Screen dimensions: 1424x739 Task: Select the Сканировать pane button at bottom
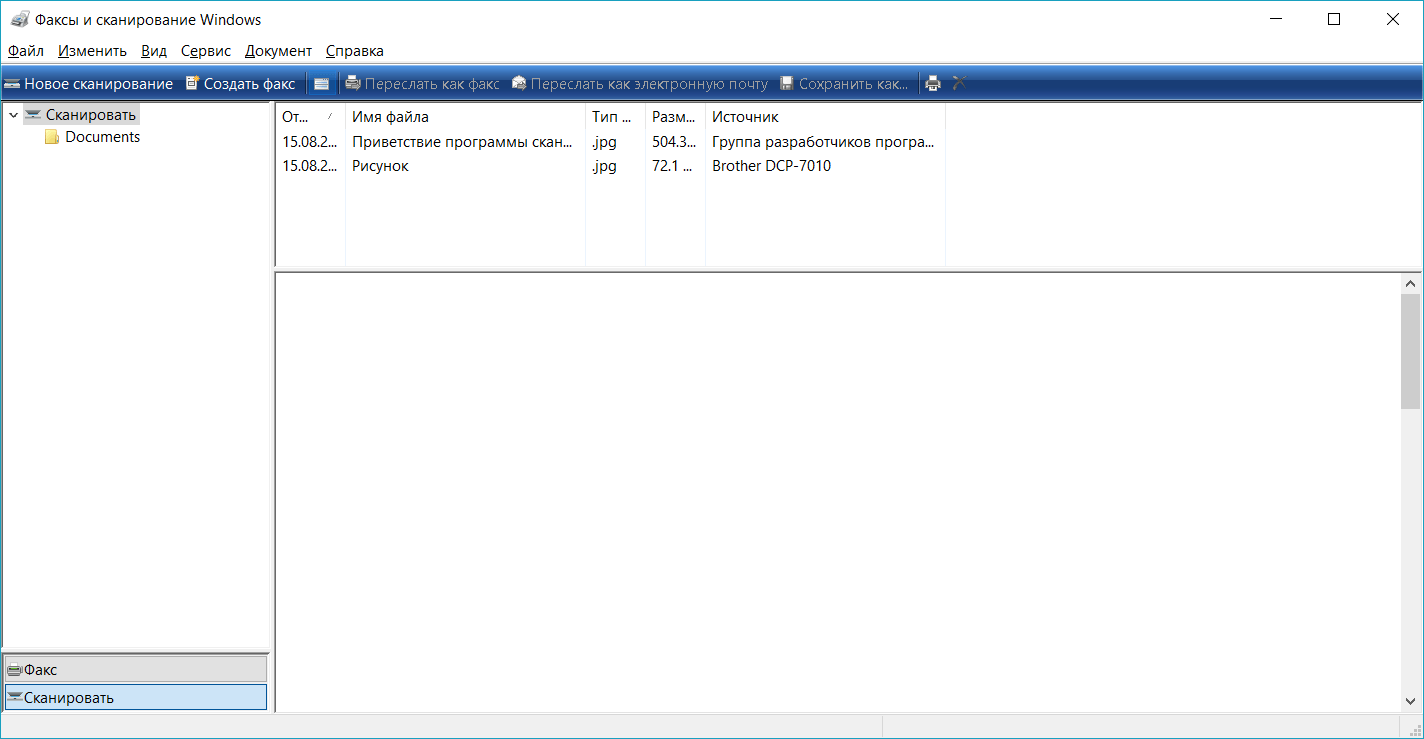pos(136,697)
